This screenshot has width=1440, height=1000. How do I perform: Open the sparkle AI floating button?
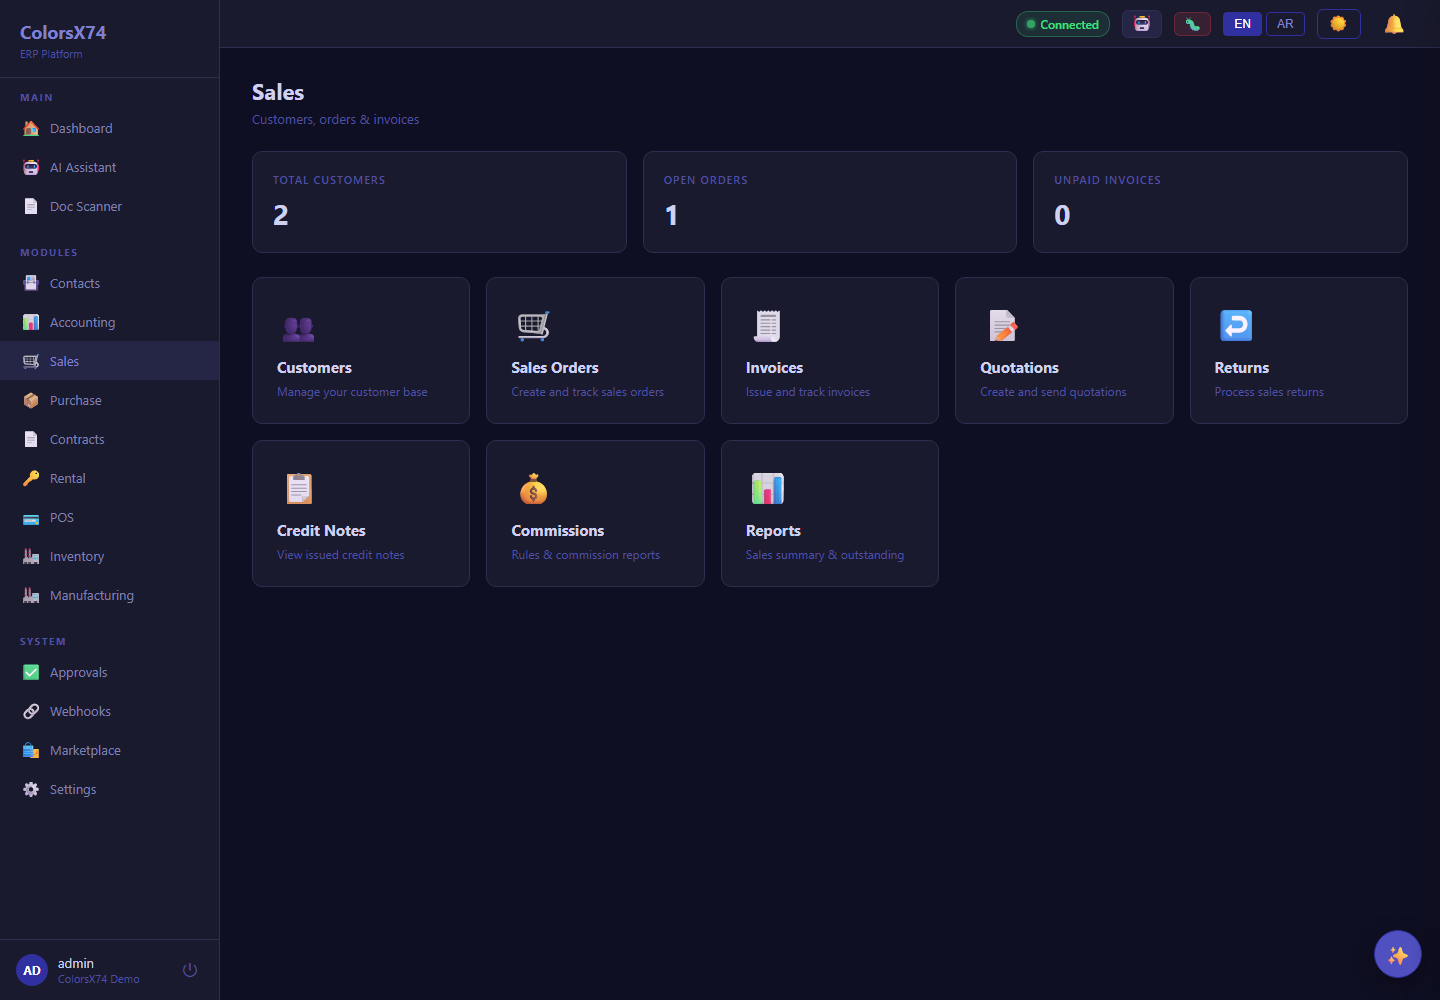click(x=1398, y=955)
